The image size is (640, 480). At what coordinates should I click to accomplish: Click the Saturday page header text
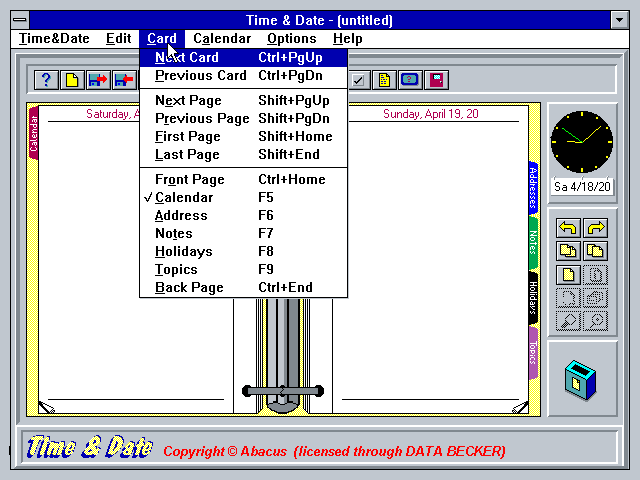(113, 114)
